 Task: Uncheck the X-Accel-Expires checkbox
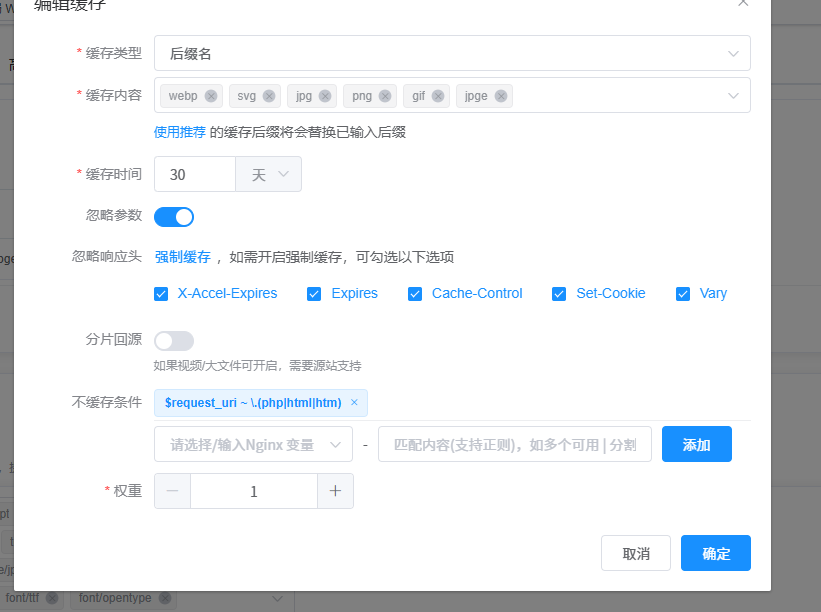click(161, 294)
